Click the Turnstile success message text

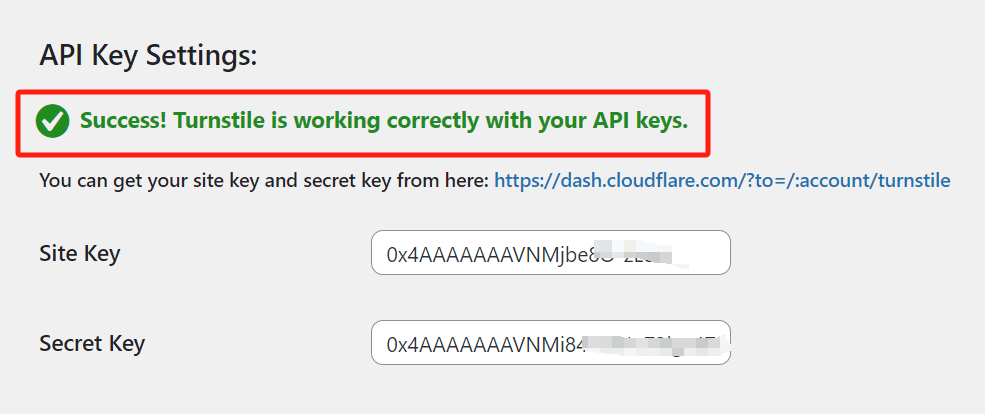[x=384, y=121]
